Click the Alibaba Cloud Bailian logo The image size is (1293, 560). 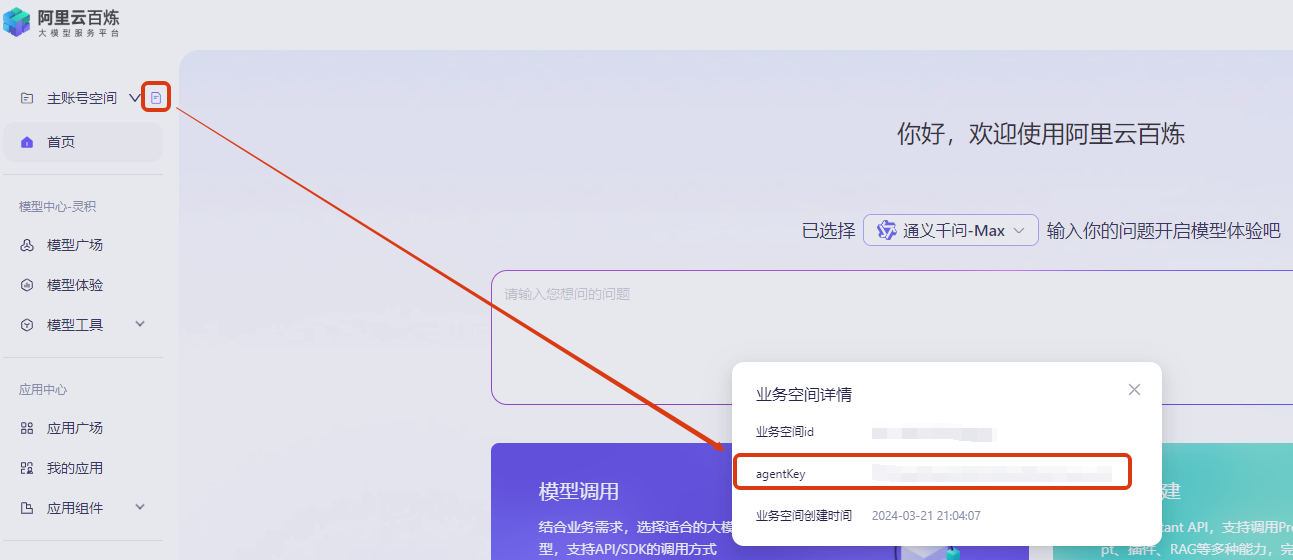point(62,20)
